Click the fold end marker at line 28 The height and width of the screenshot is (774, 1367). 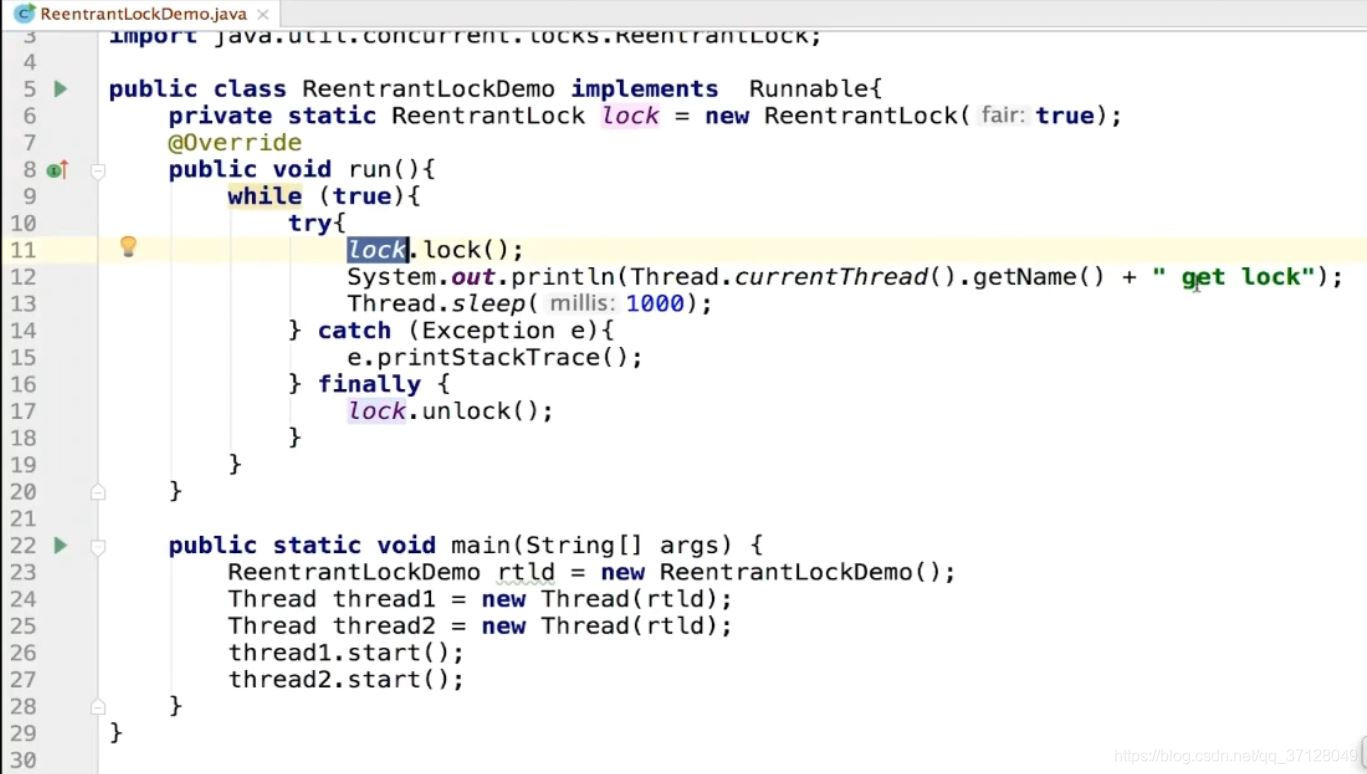point(98,707)
